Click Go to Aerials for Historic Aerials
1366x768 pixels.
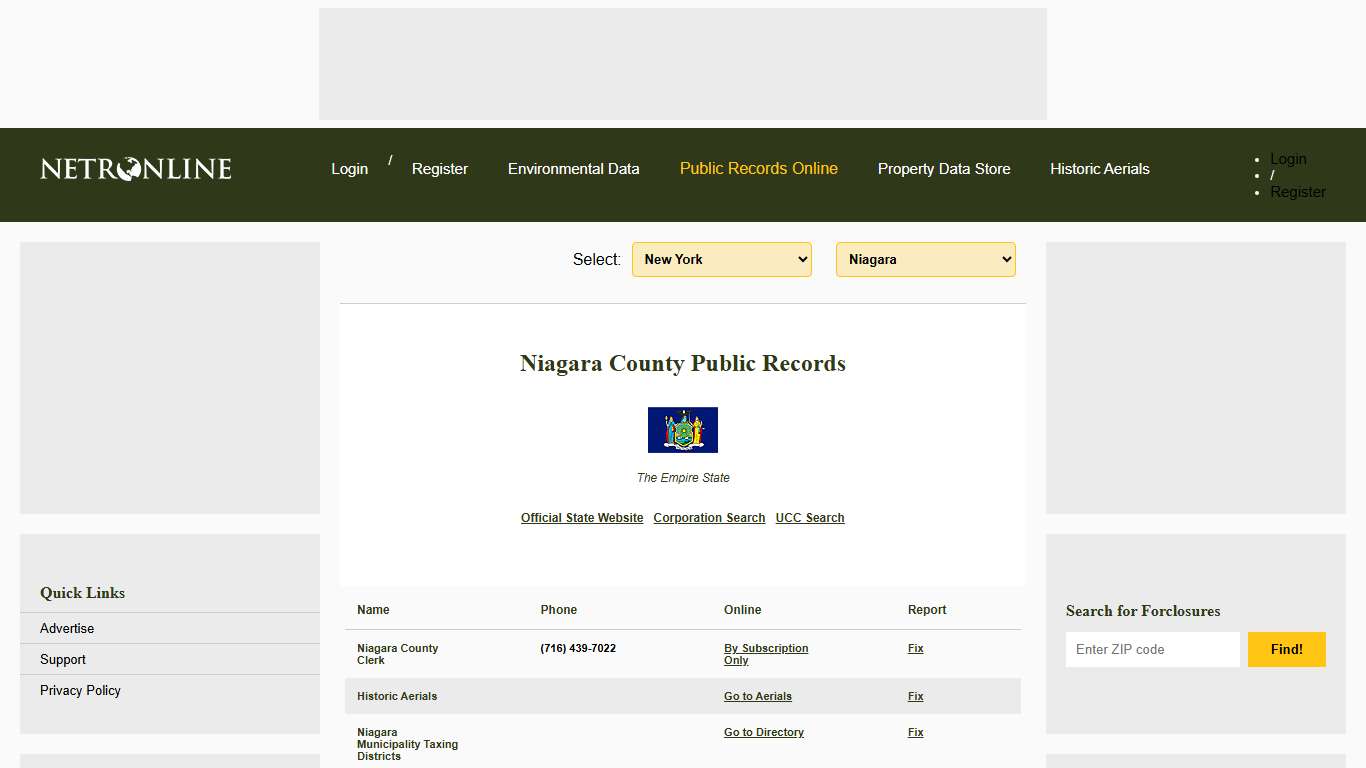pyautogui.click(x=757, y=696)
